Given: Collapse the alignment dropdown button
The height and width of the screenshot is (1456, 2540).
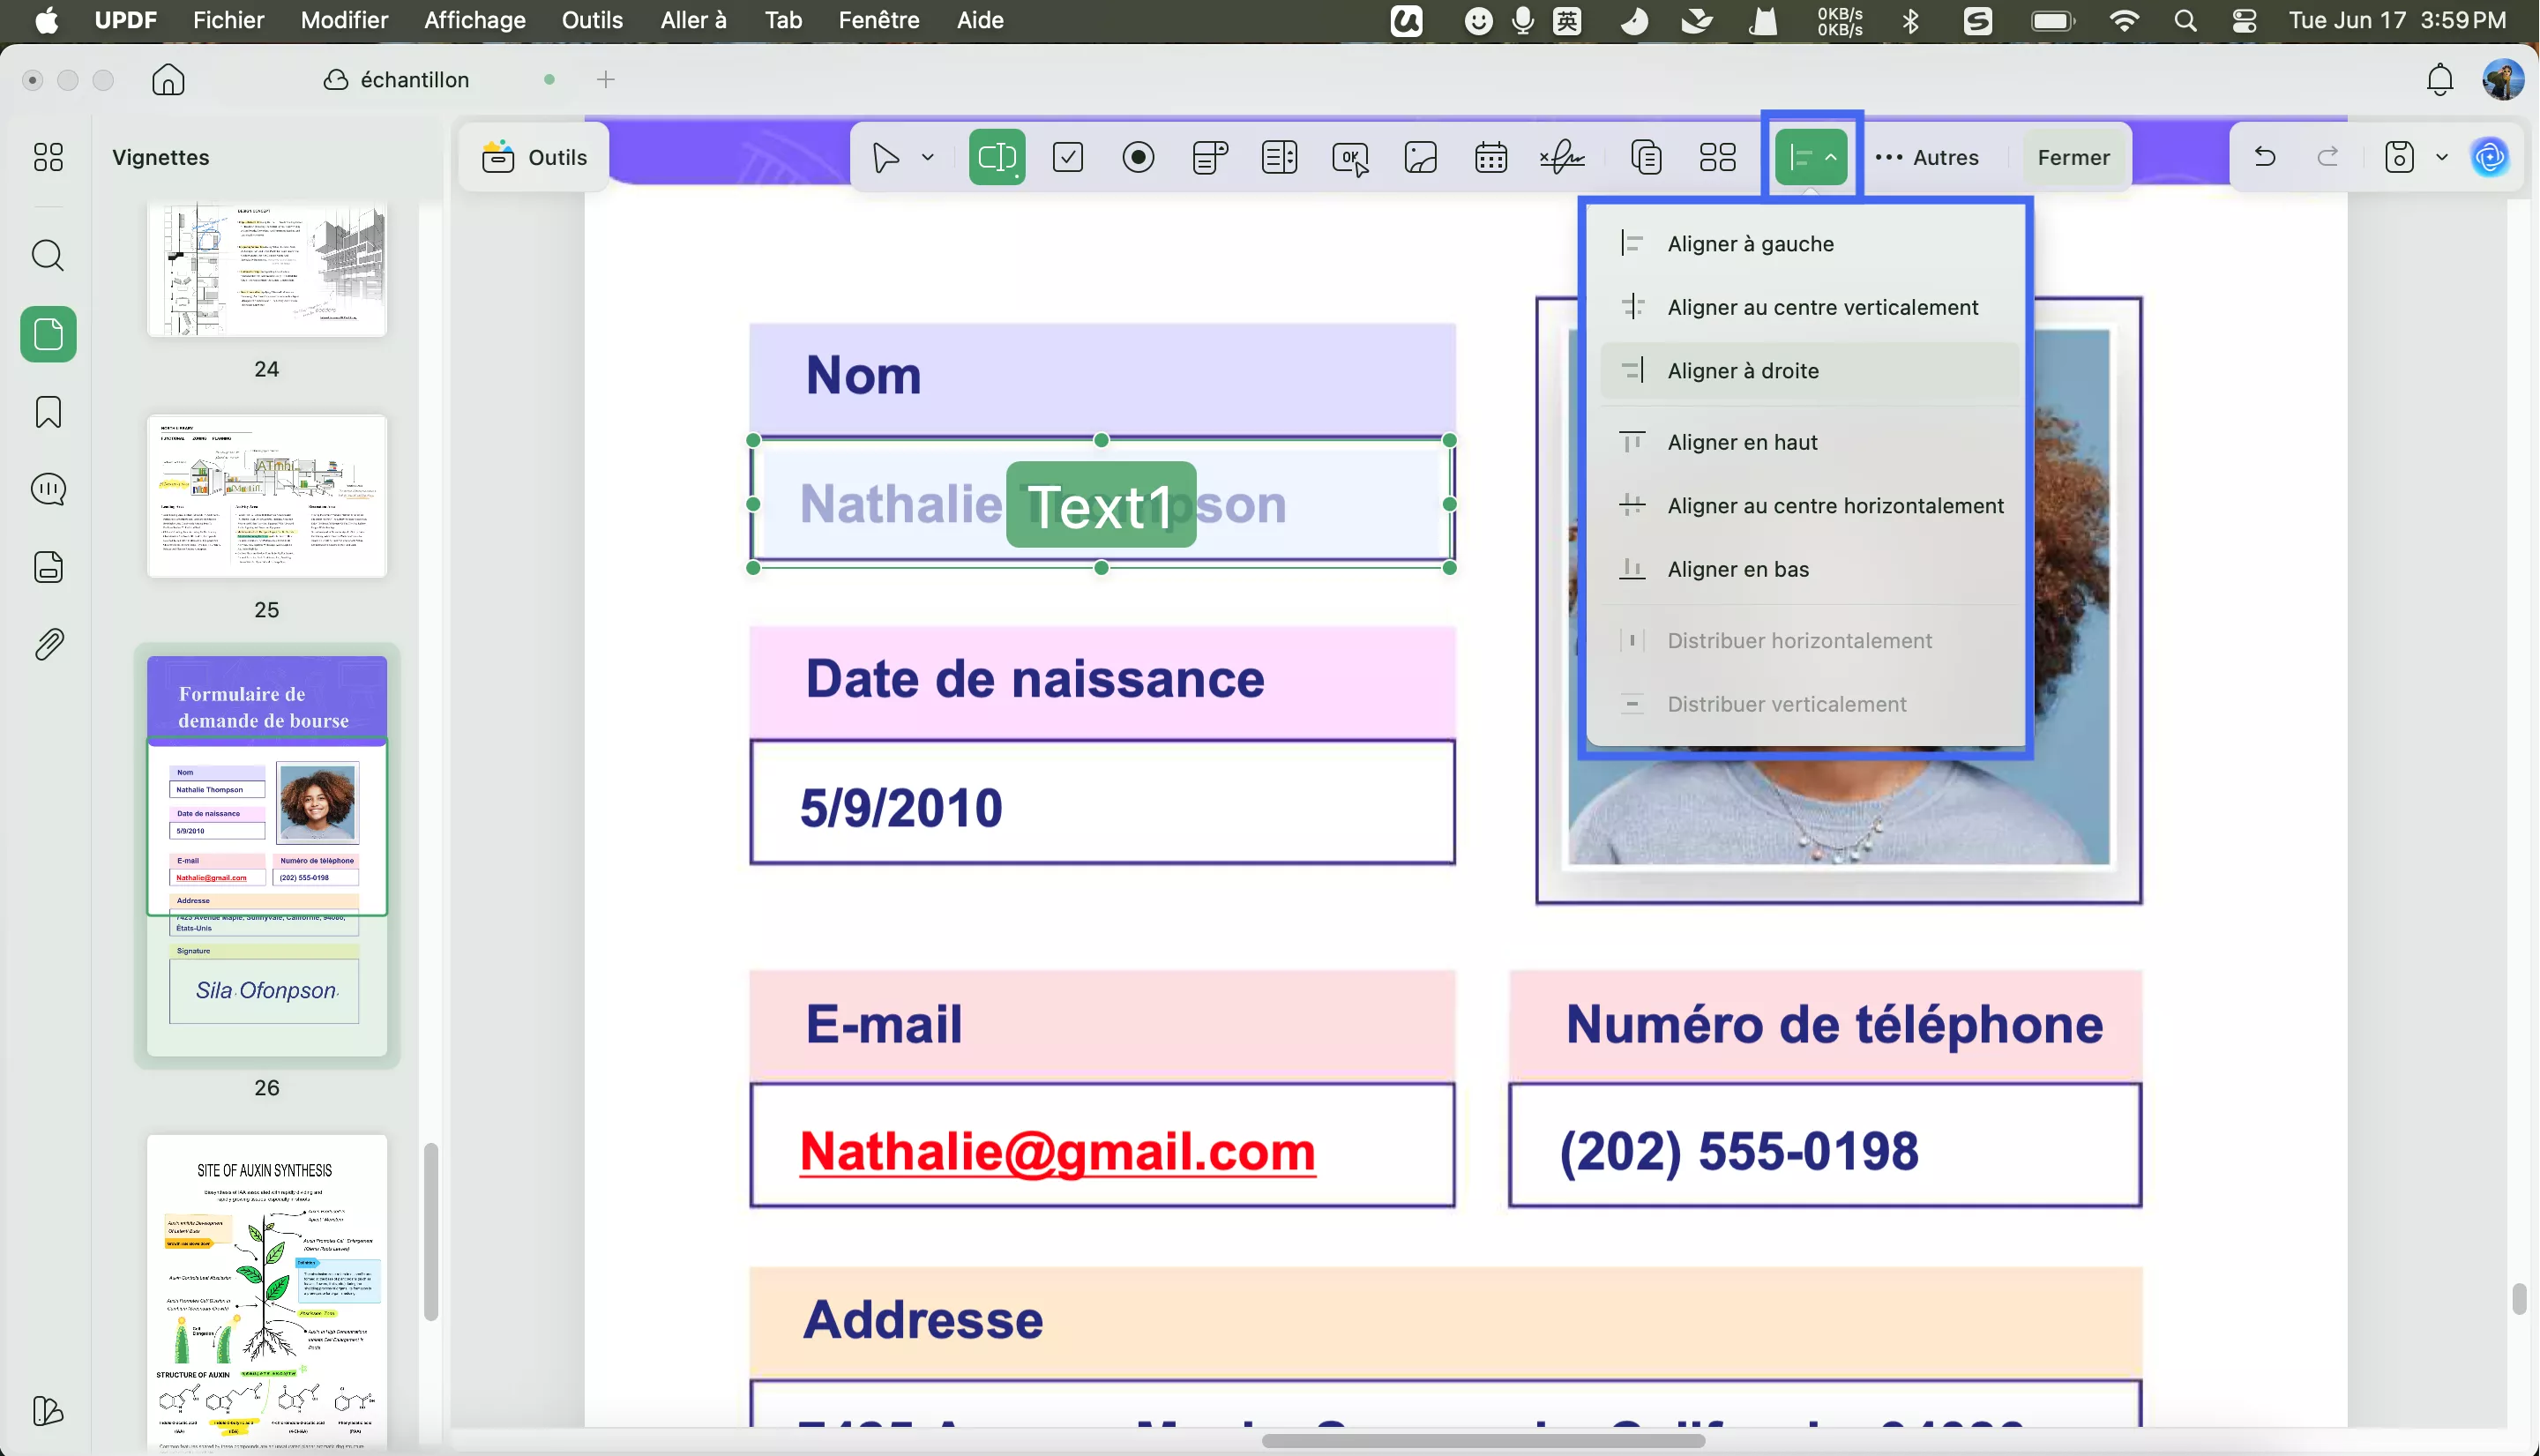Looking at the screenshot, I should coord(1811,157).
